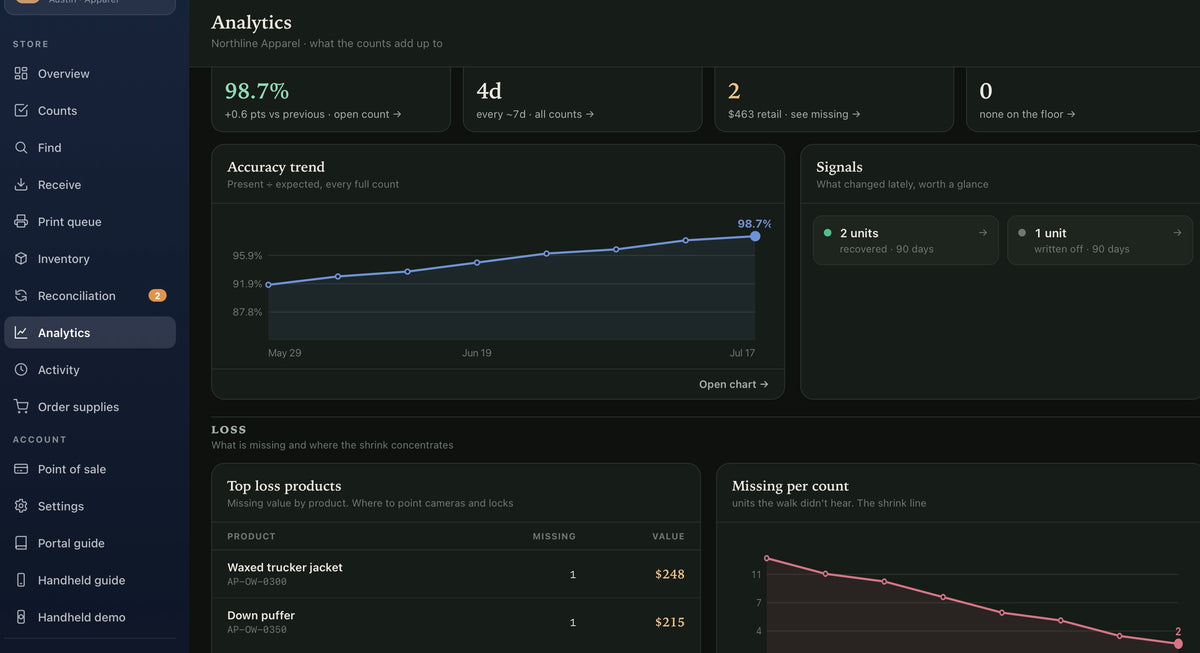Click the VALUE column header
The height and width of the screenshot is (653, 1200).
click(x=669, y=536)
